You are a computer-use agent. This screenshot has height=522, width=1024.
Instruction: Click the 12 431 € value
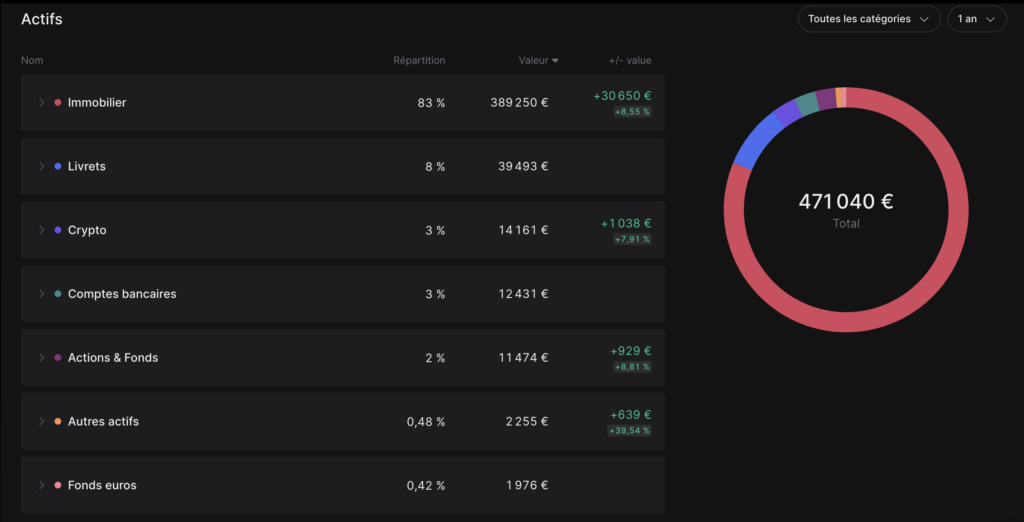click(524, 294)
